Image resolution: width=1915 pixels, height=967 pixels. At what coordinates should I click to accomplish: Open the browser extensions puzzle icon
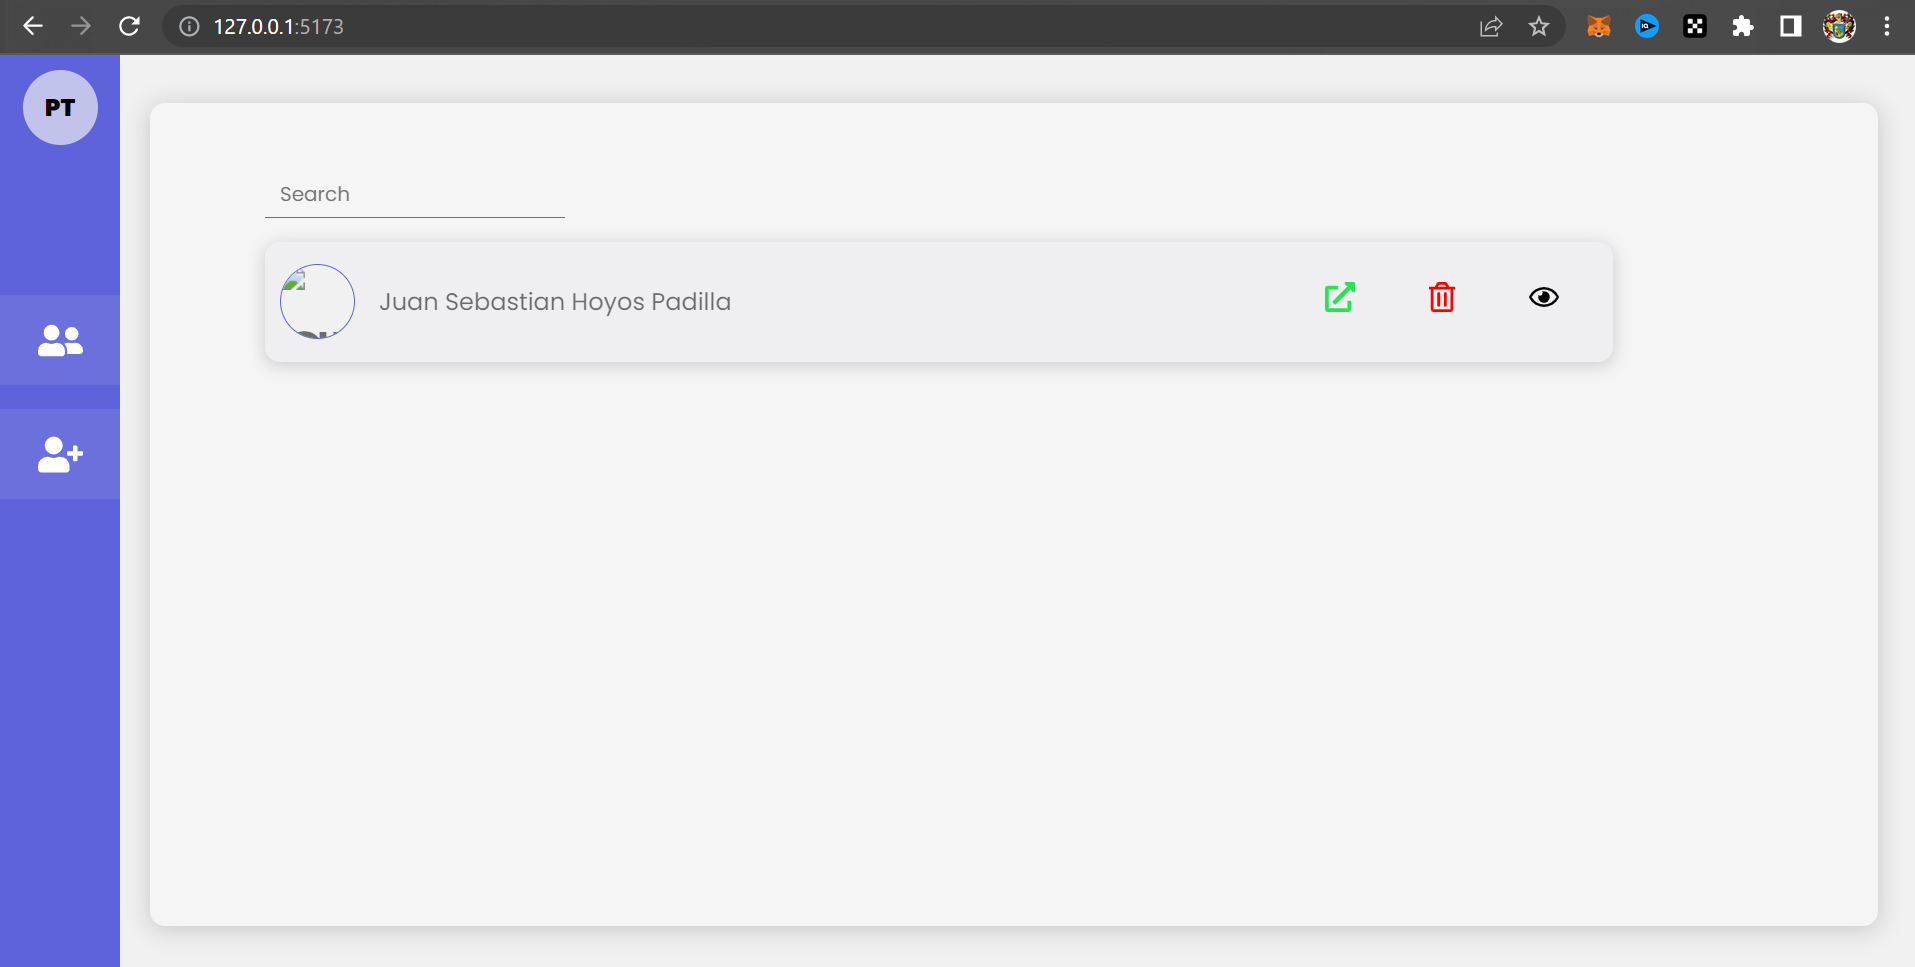[1742, 26]
